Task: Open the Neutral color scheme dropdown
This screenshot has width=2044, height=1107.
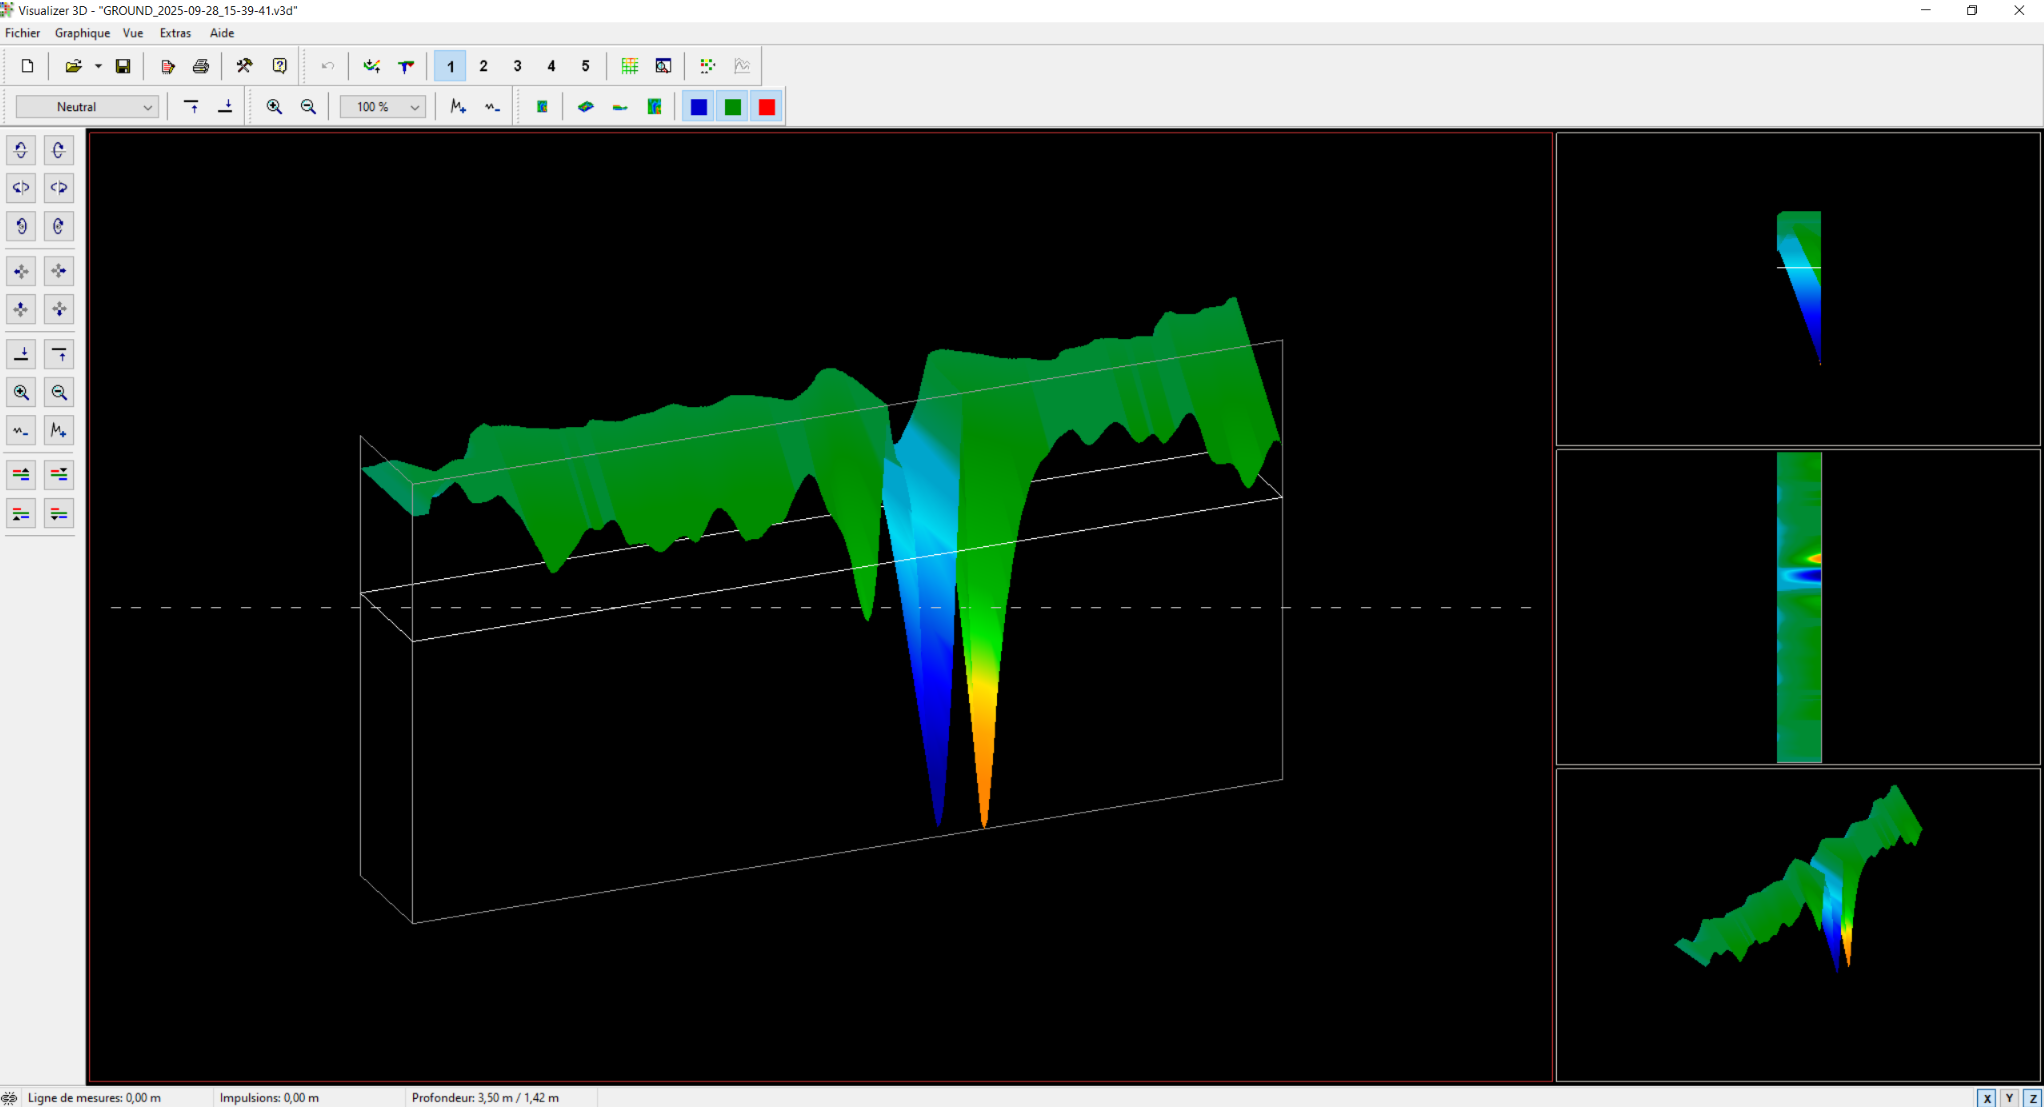Action: coord(87,107)
